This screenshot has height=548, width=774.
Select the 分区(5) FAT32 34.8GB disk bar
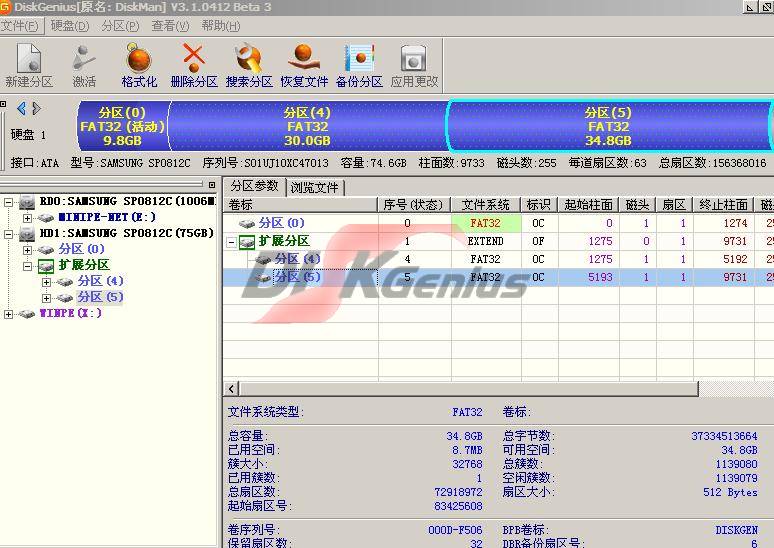point(608,126)
